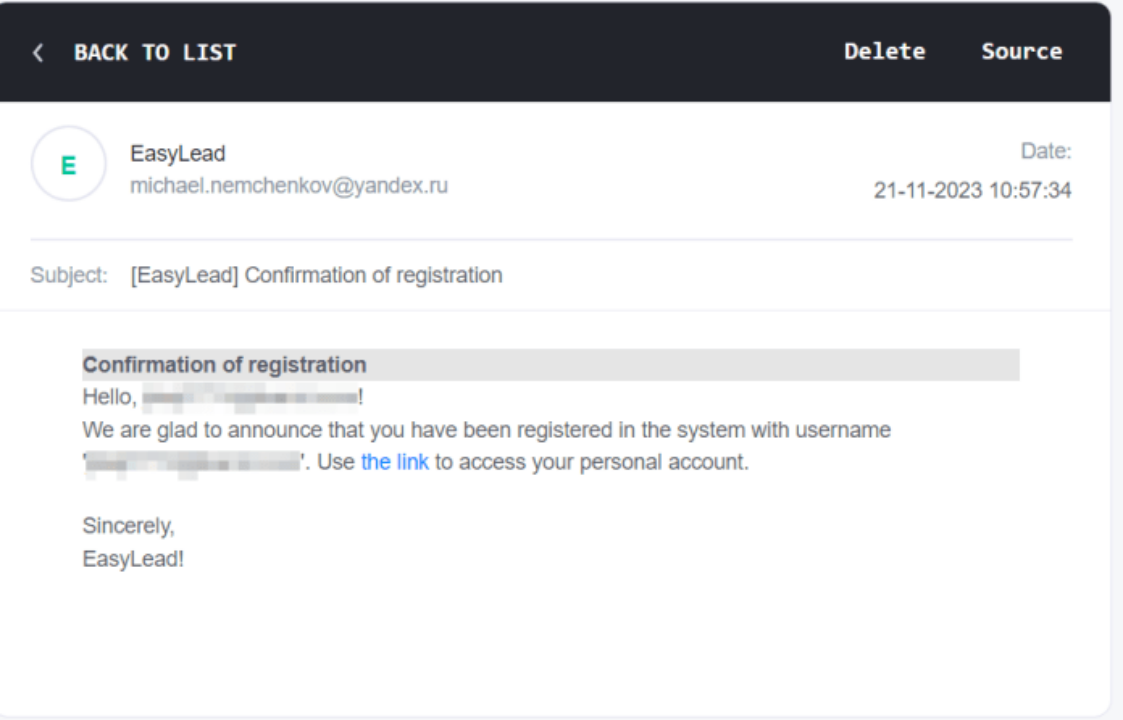
Task: Click the michael.nemchenkov@yandex.ru sender address
Action: 289,186
